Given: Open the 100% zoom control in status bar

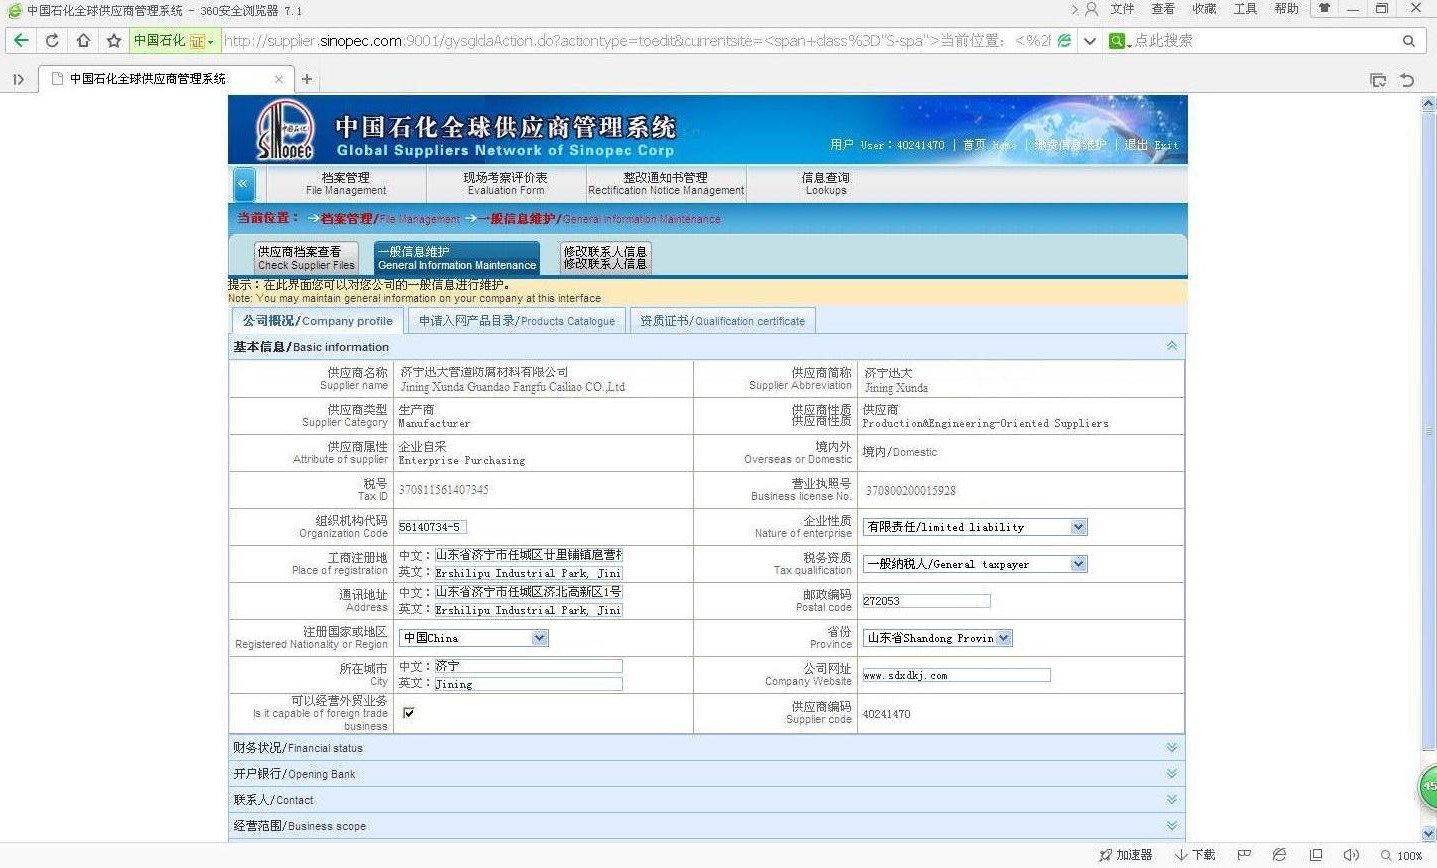Looking at the screenshot, I should pyautogui.click(x=1401, y=856).
